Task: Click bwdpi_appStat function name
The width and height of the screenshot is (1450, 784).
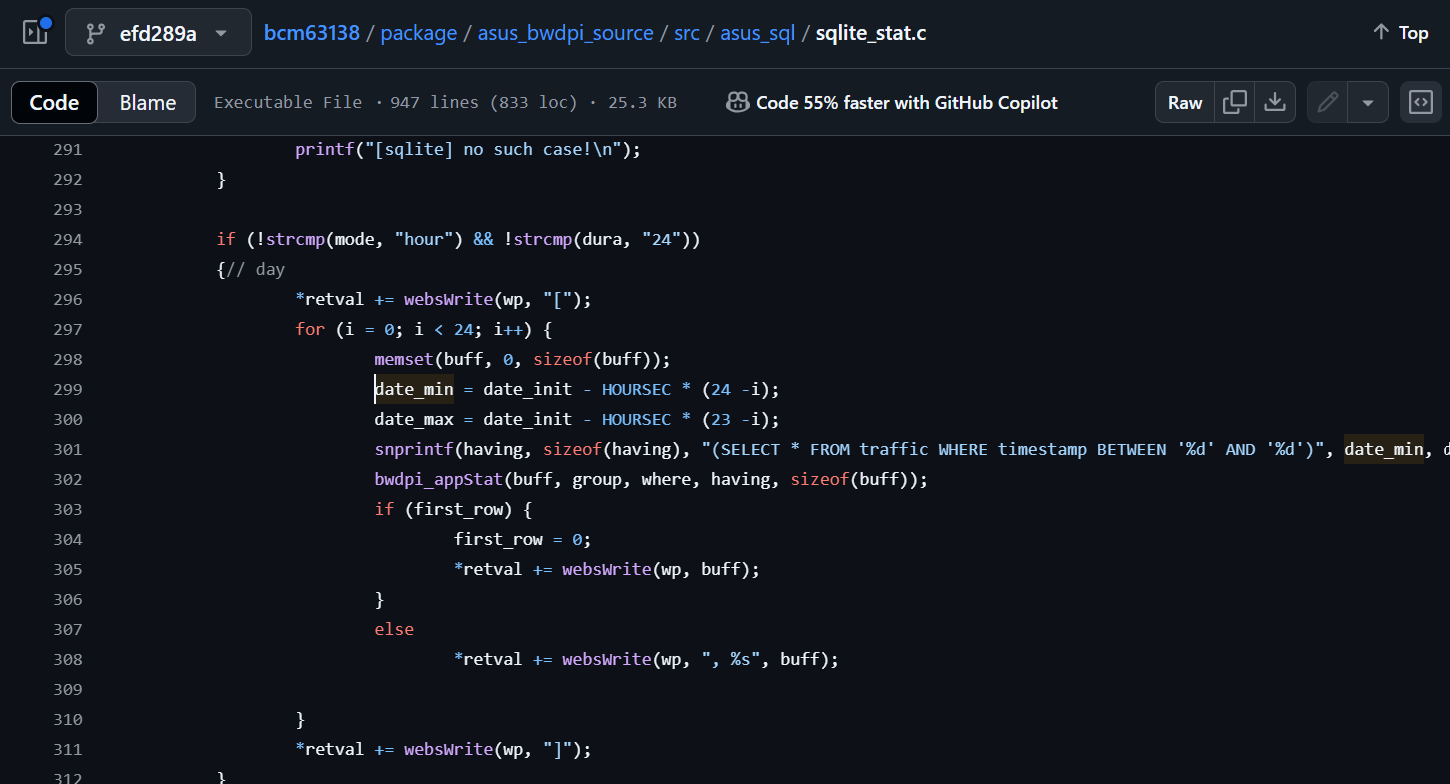Action: point(439,479)
